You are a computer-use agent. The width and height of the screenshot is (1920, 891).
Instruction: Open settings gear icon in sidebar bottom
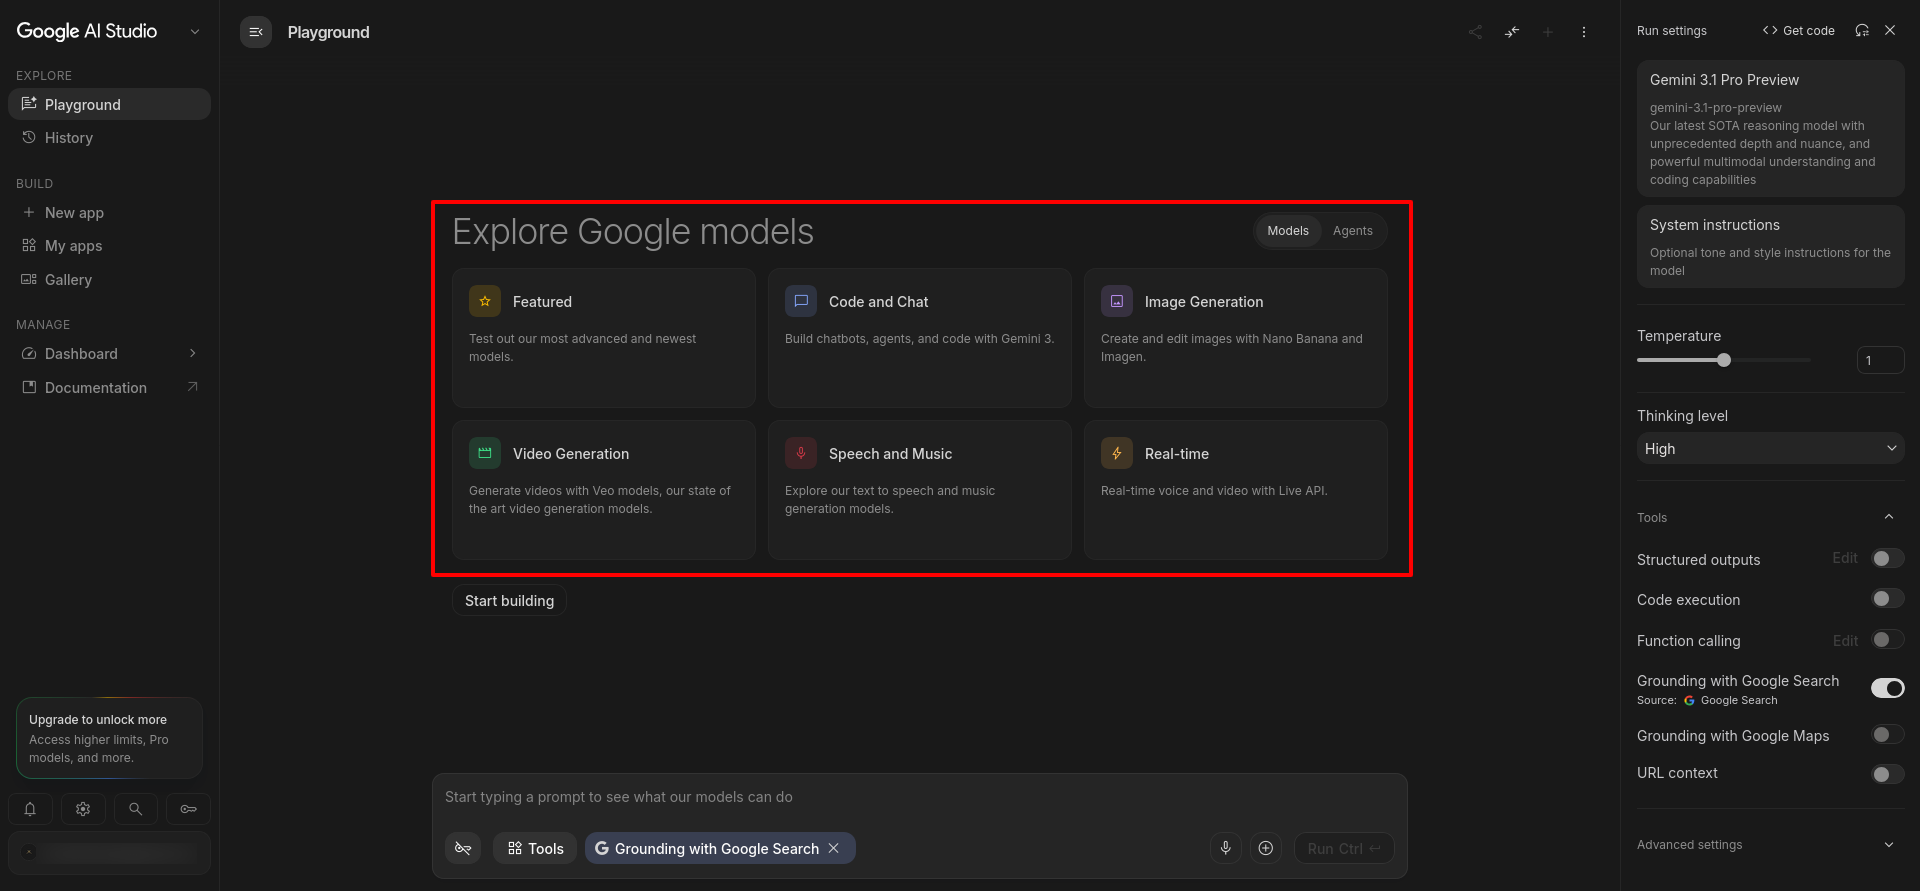[x=83, y=809]
